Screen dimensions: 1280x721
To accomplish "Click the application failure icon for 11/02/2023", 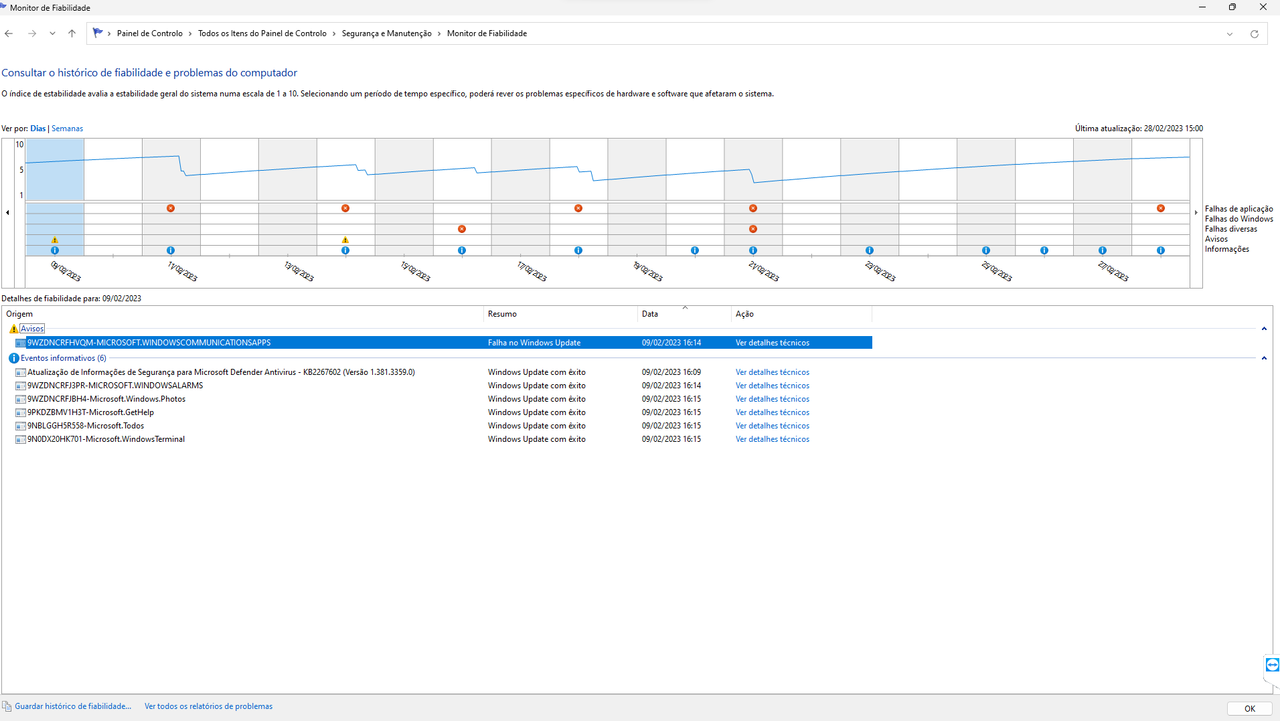I will pos(170,208).
